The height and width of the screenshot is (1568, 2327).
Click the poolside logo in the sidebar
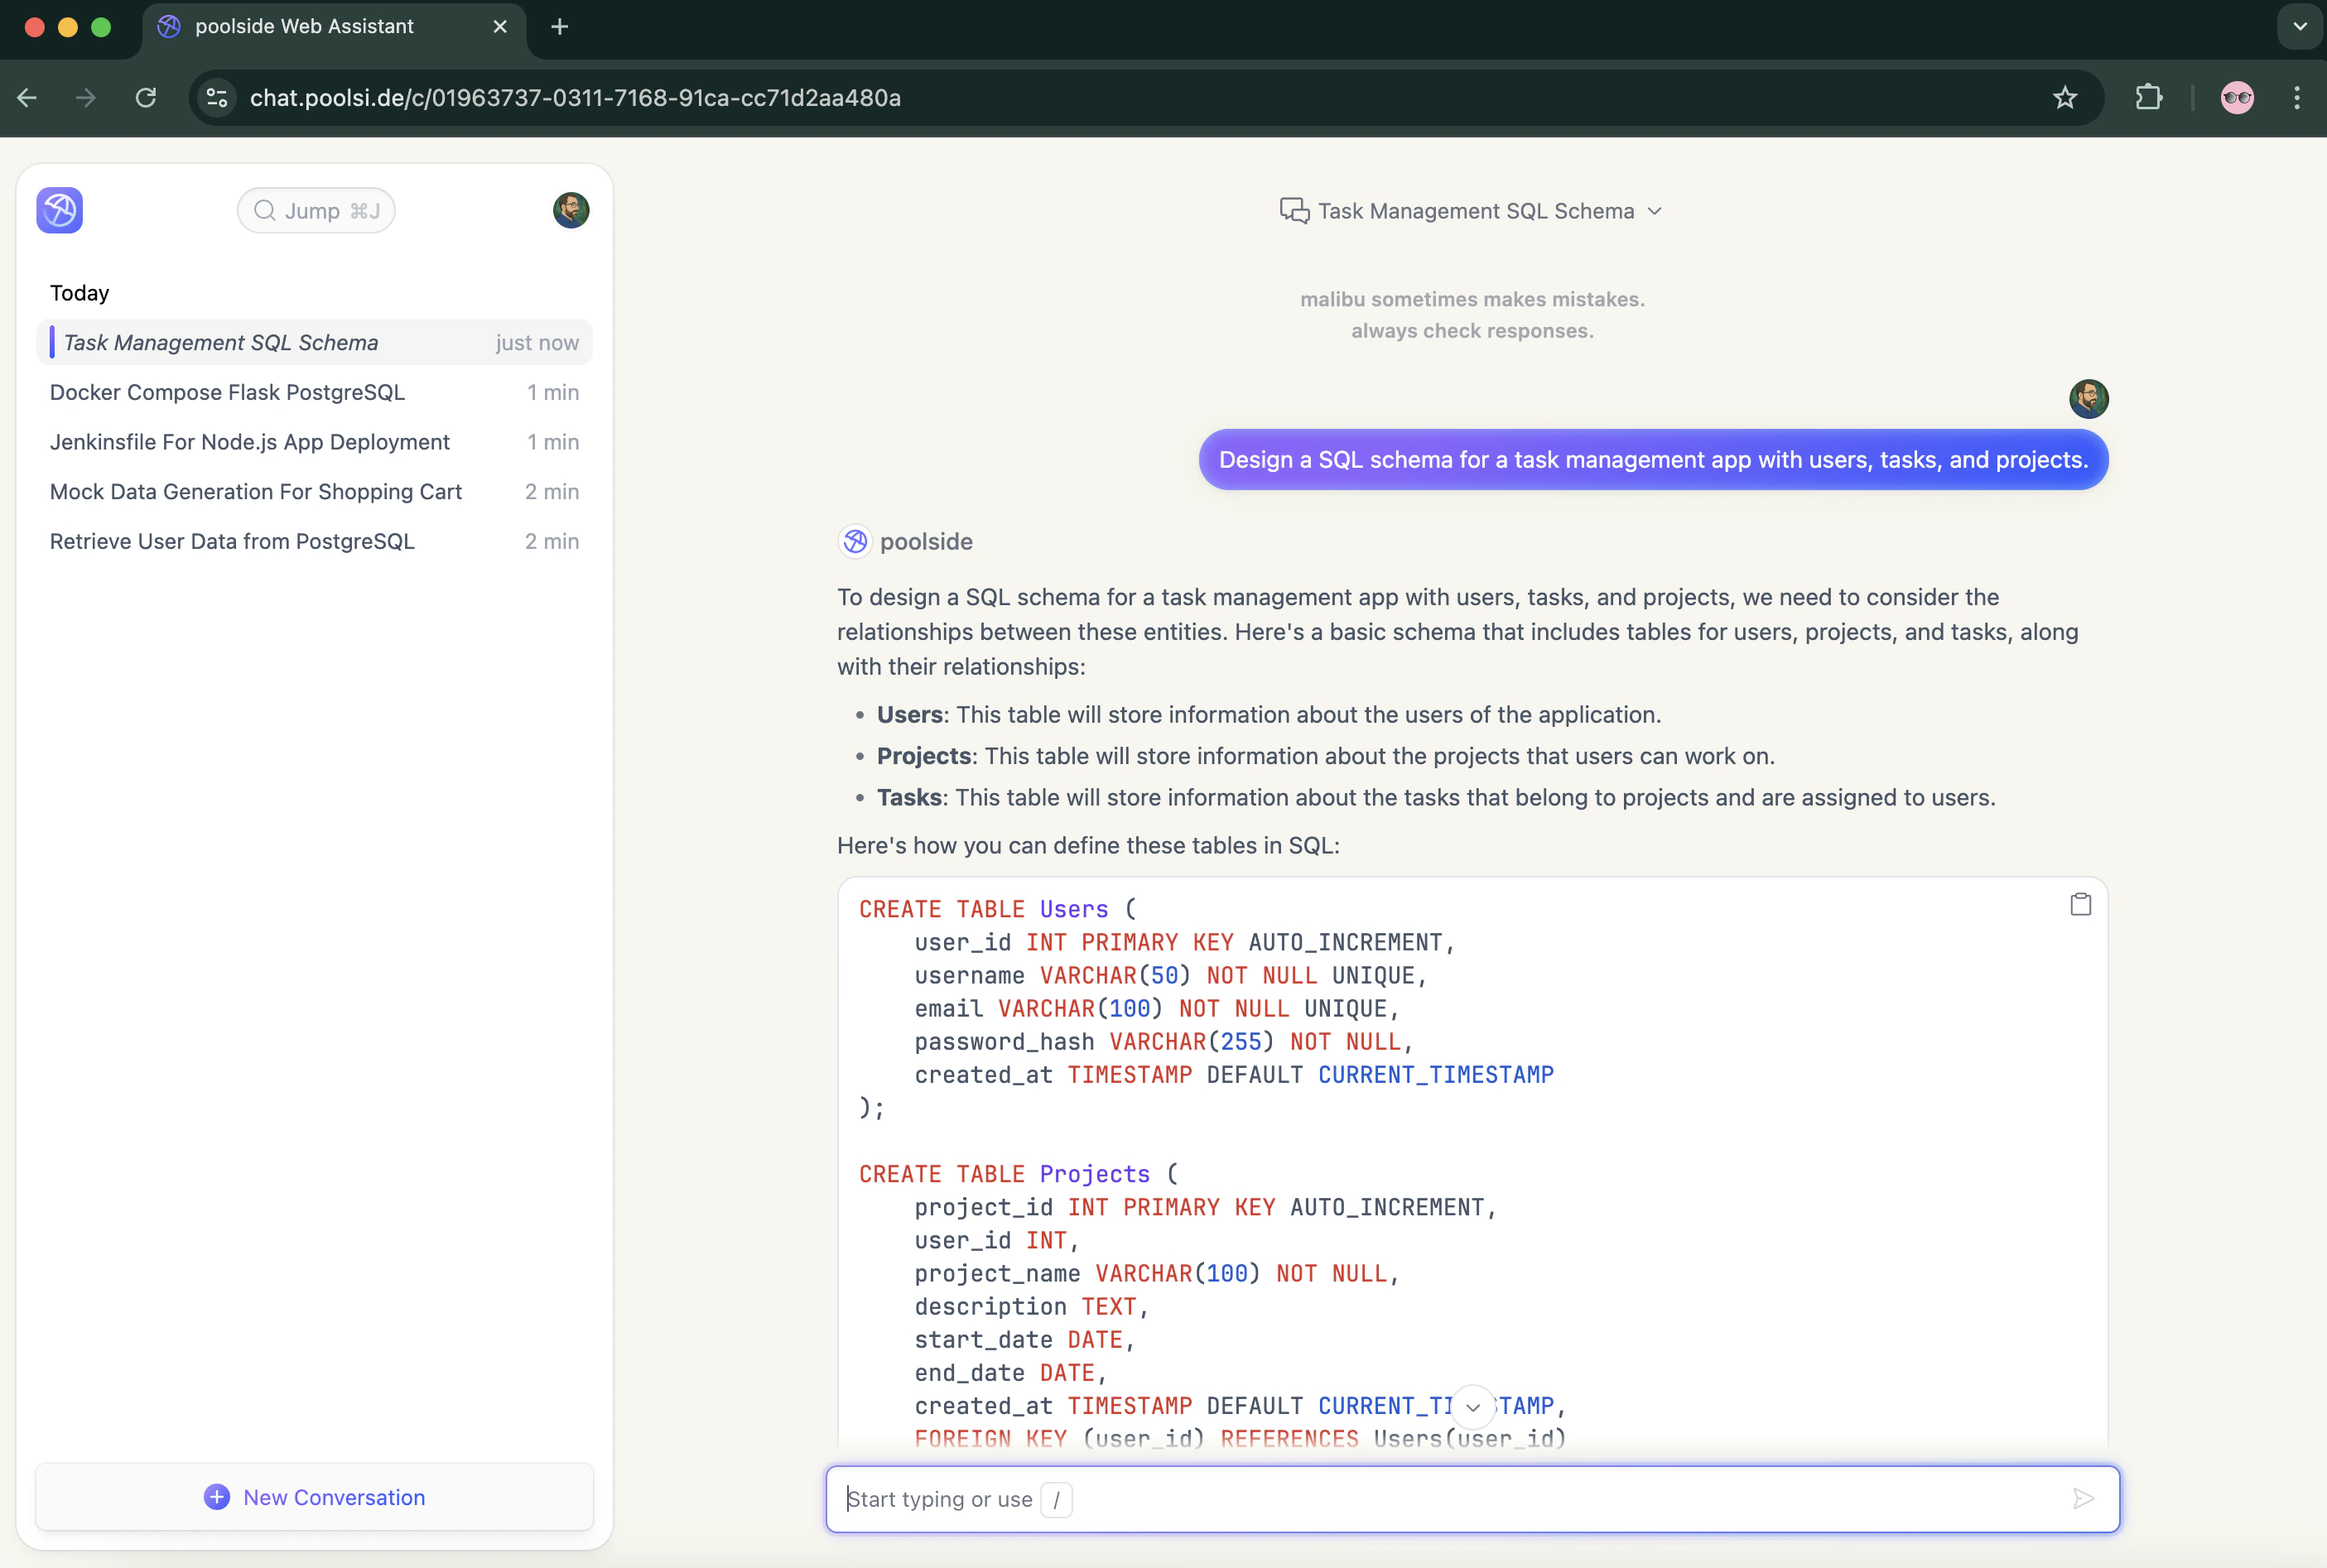[x=58, y=210]
